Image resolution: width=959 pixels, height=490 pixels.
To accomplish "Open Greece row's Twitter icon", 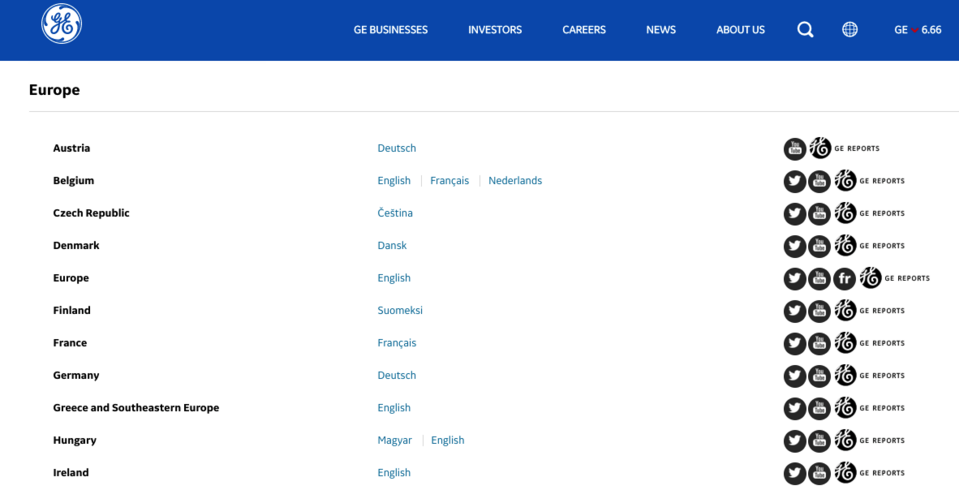I will pos(794,408).
